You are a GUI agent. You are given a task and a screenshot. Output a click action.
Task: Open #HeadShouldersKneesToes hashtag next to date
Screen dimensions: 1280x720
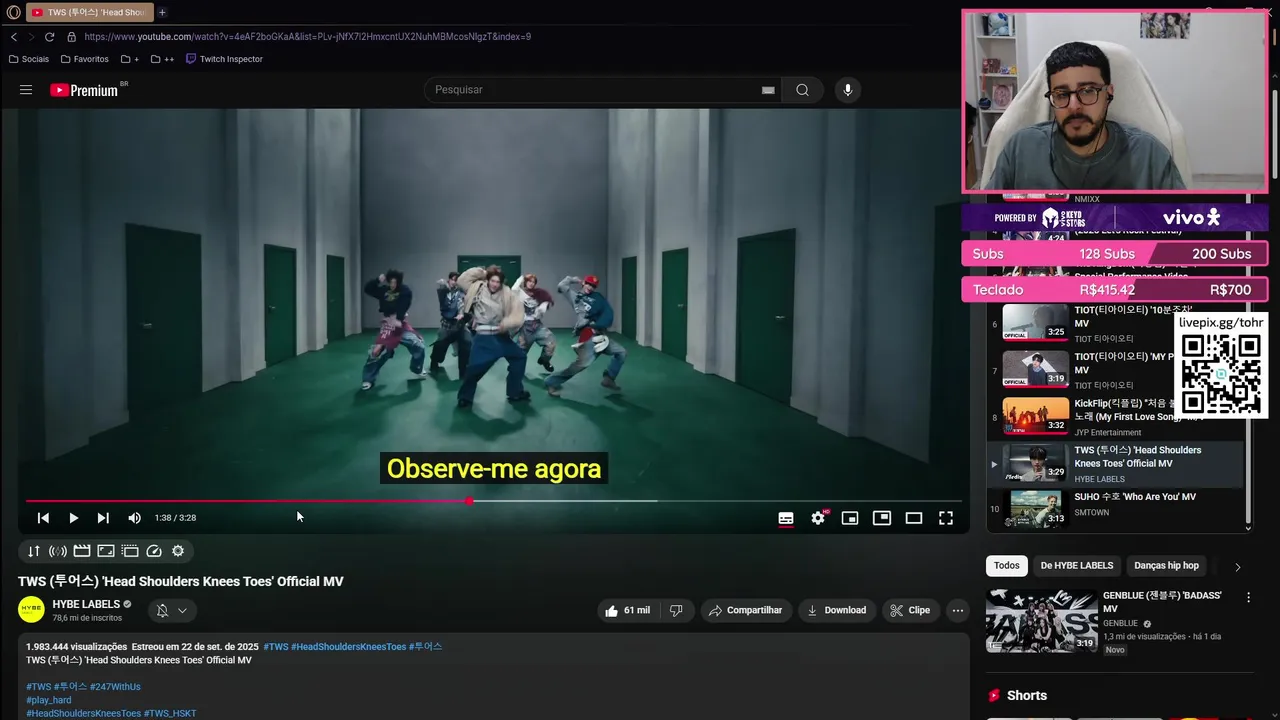(348, 647)
